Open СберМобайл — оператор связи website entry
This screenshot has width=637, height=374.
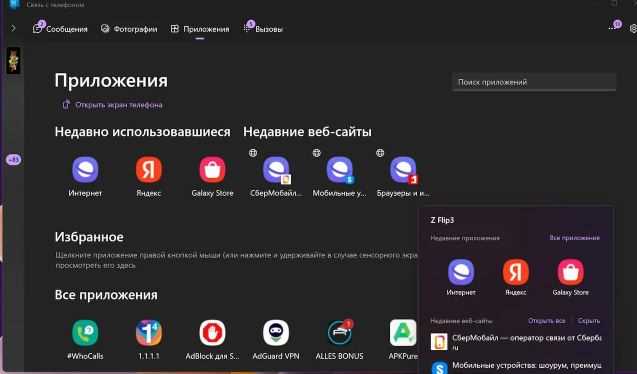516,342
